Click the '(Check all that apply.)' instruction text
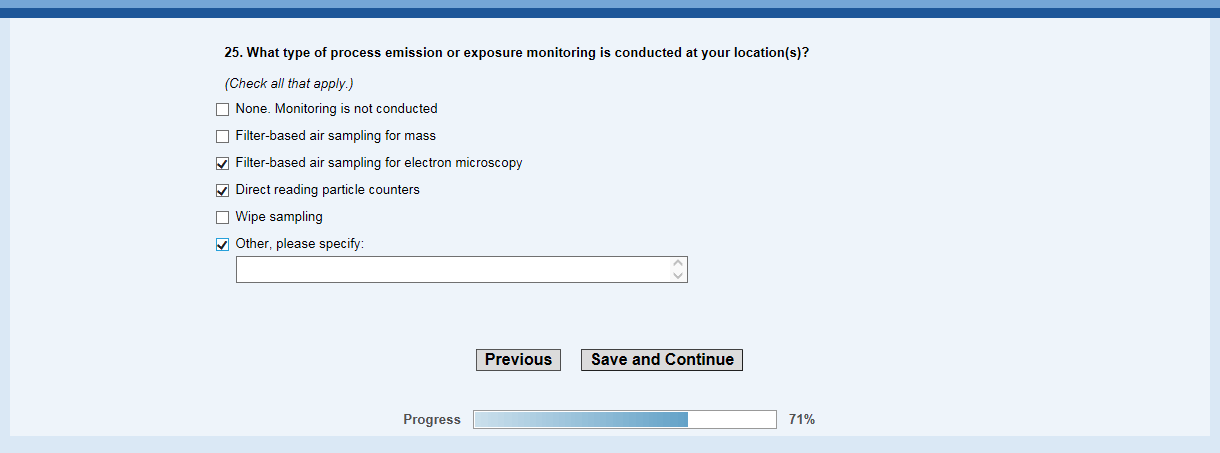 point(289,84)
